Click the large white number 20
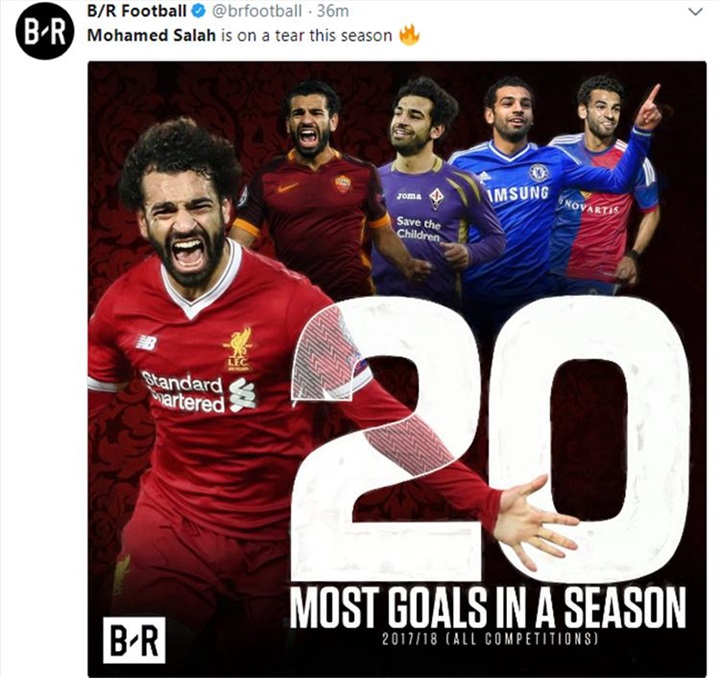 tap(489, 437)
